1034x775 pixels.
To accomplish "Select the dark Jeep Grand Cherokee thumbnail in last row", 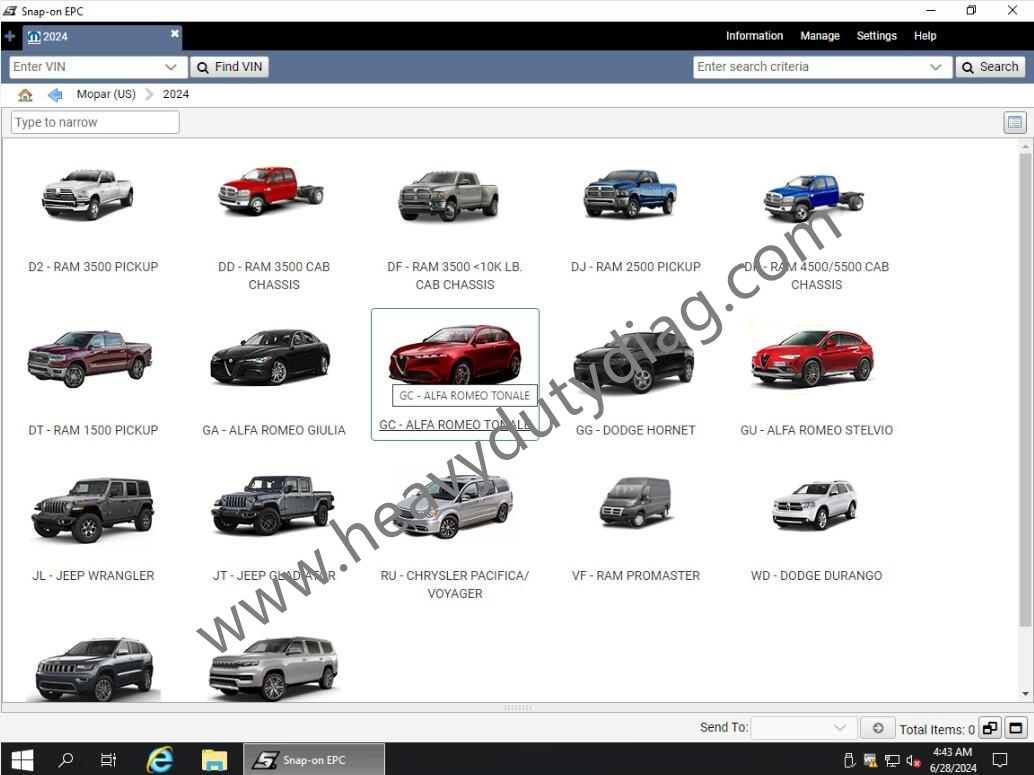I will pyautogui.click(x=94, y=667).
